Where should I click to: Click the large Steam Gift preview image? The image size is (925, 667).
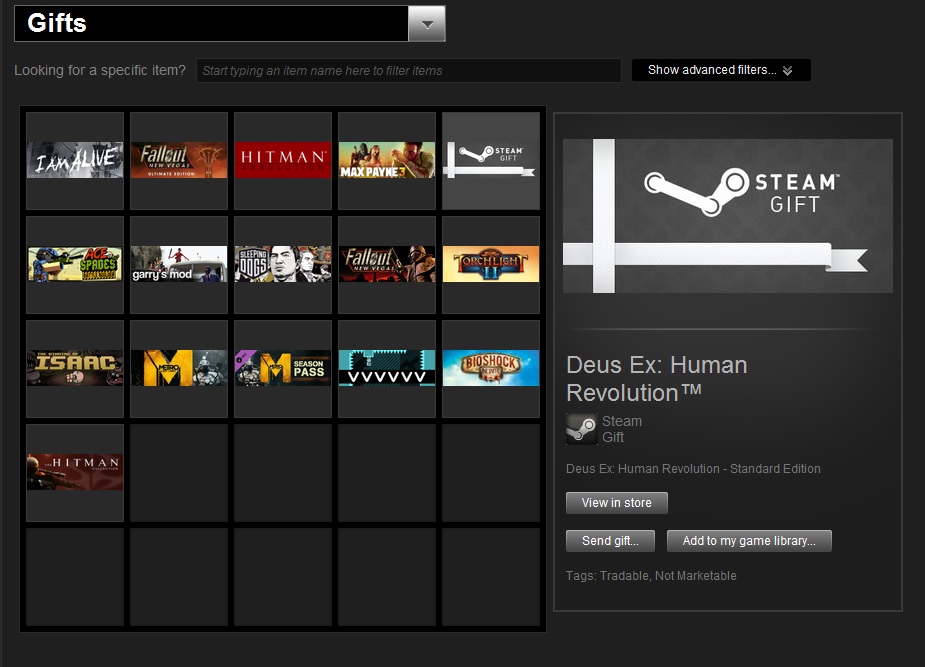(727, 216)
